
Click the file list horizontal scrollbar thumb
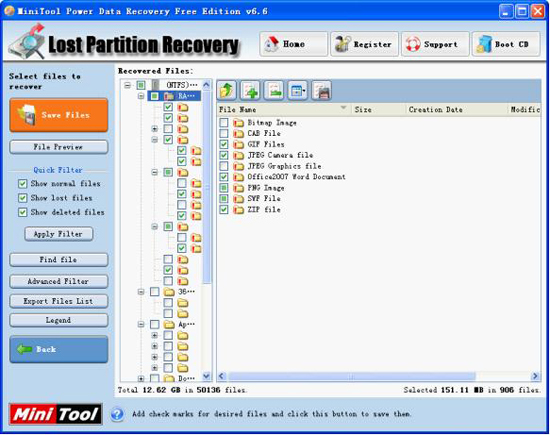pyautogui.click(x=351, y=376)
